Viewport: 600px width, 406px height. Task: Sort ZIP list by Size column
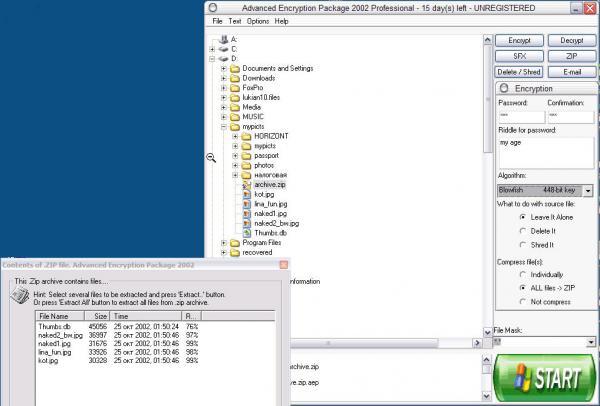point(97,316)
